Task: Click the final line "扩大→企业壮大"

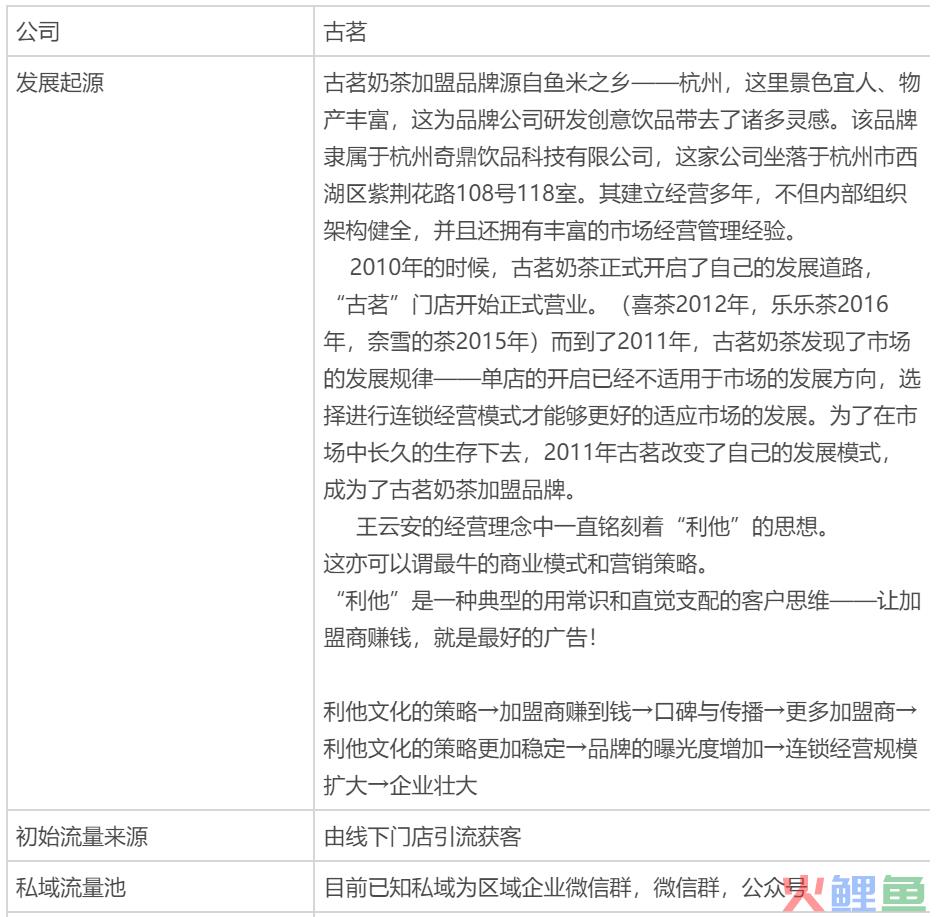Action: click(x=400, y=785)
